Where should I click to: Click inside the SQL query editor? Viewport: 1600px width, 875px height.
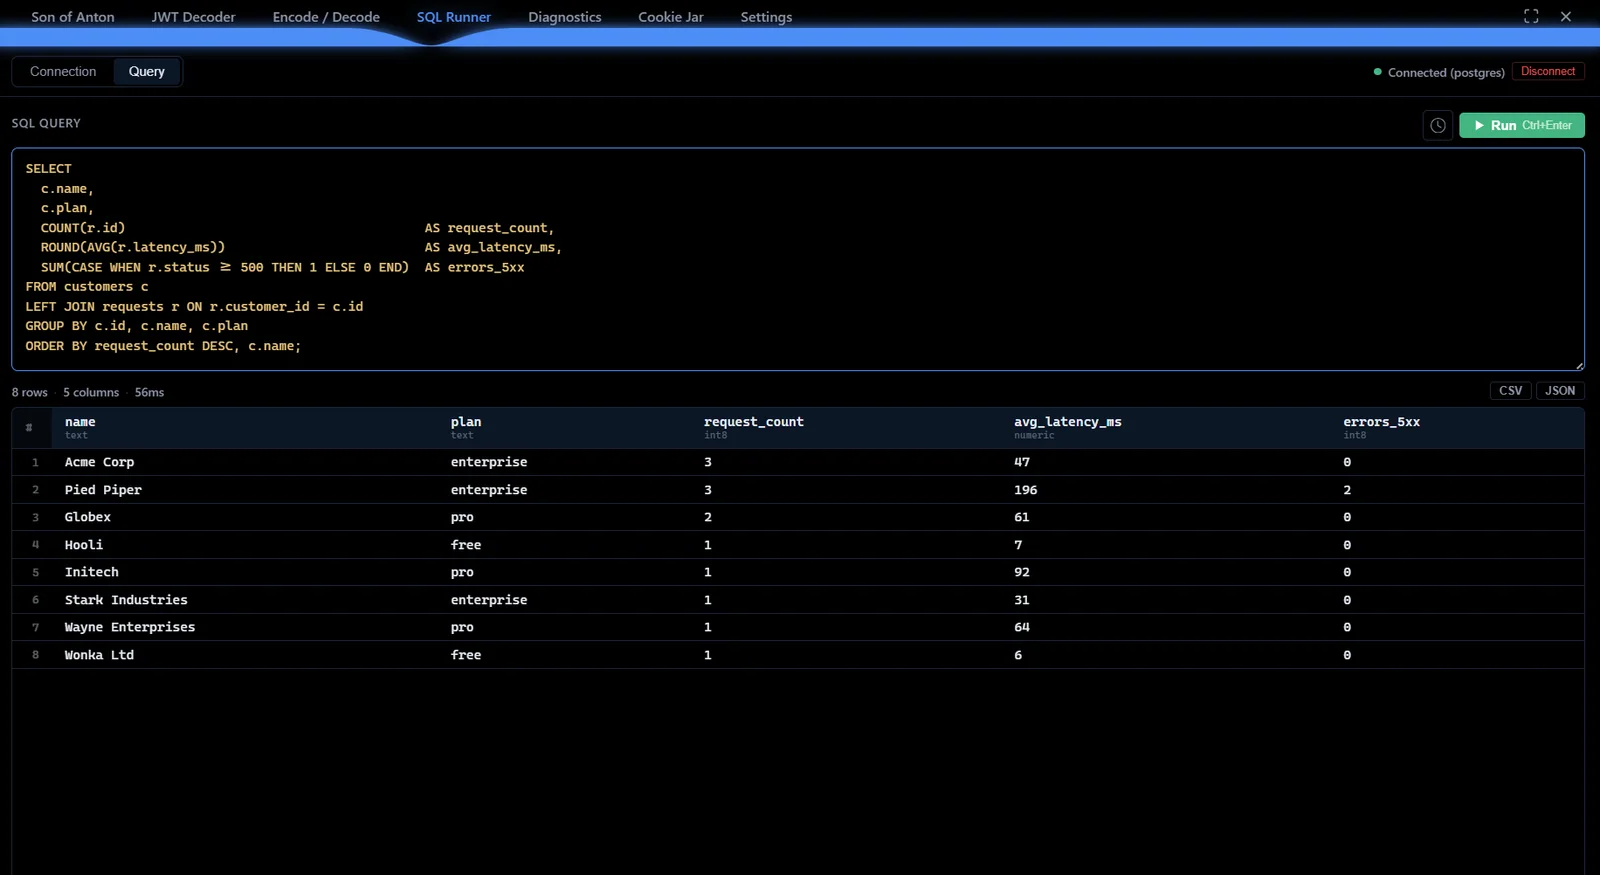point(798,259)
